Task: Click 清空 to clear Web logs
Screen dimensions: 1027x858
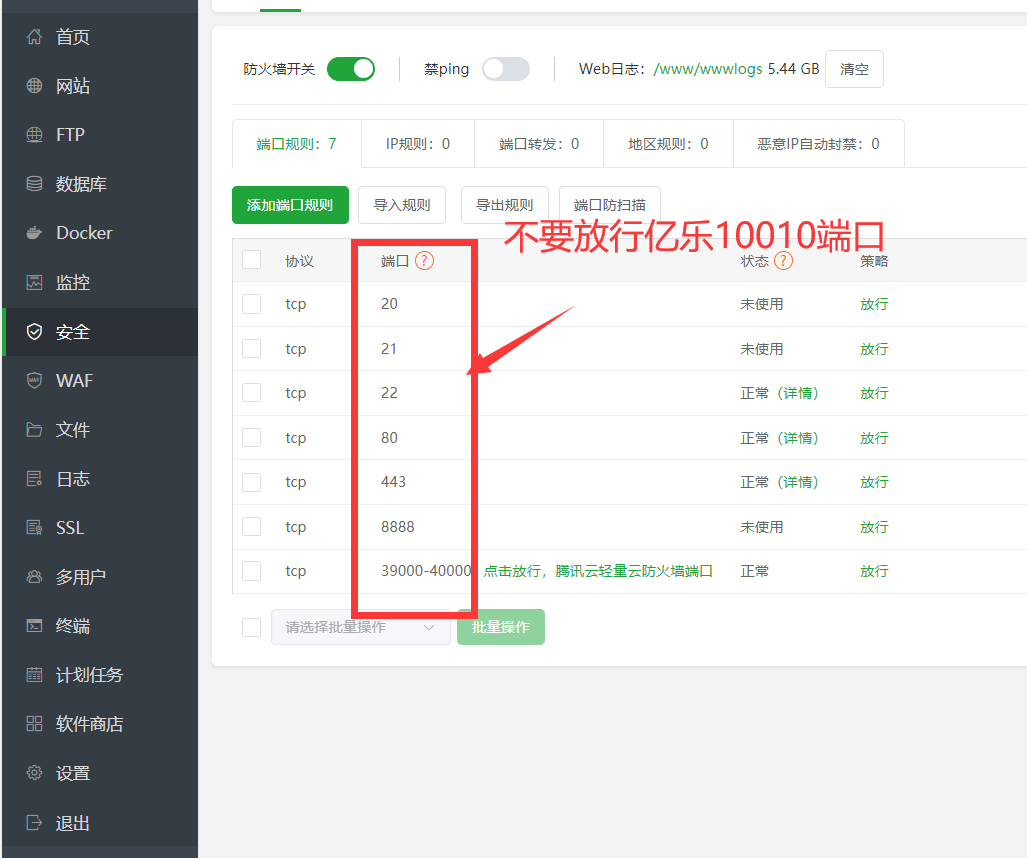Action: pyautogui.click(x=854, y=68)
